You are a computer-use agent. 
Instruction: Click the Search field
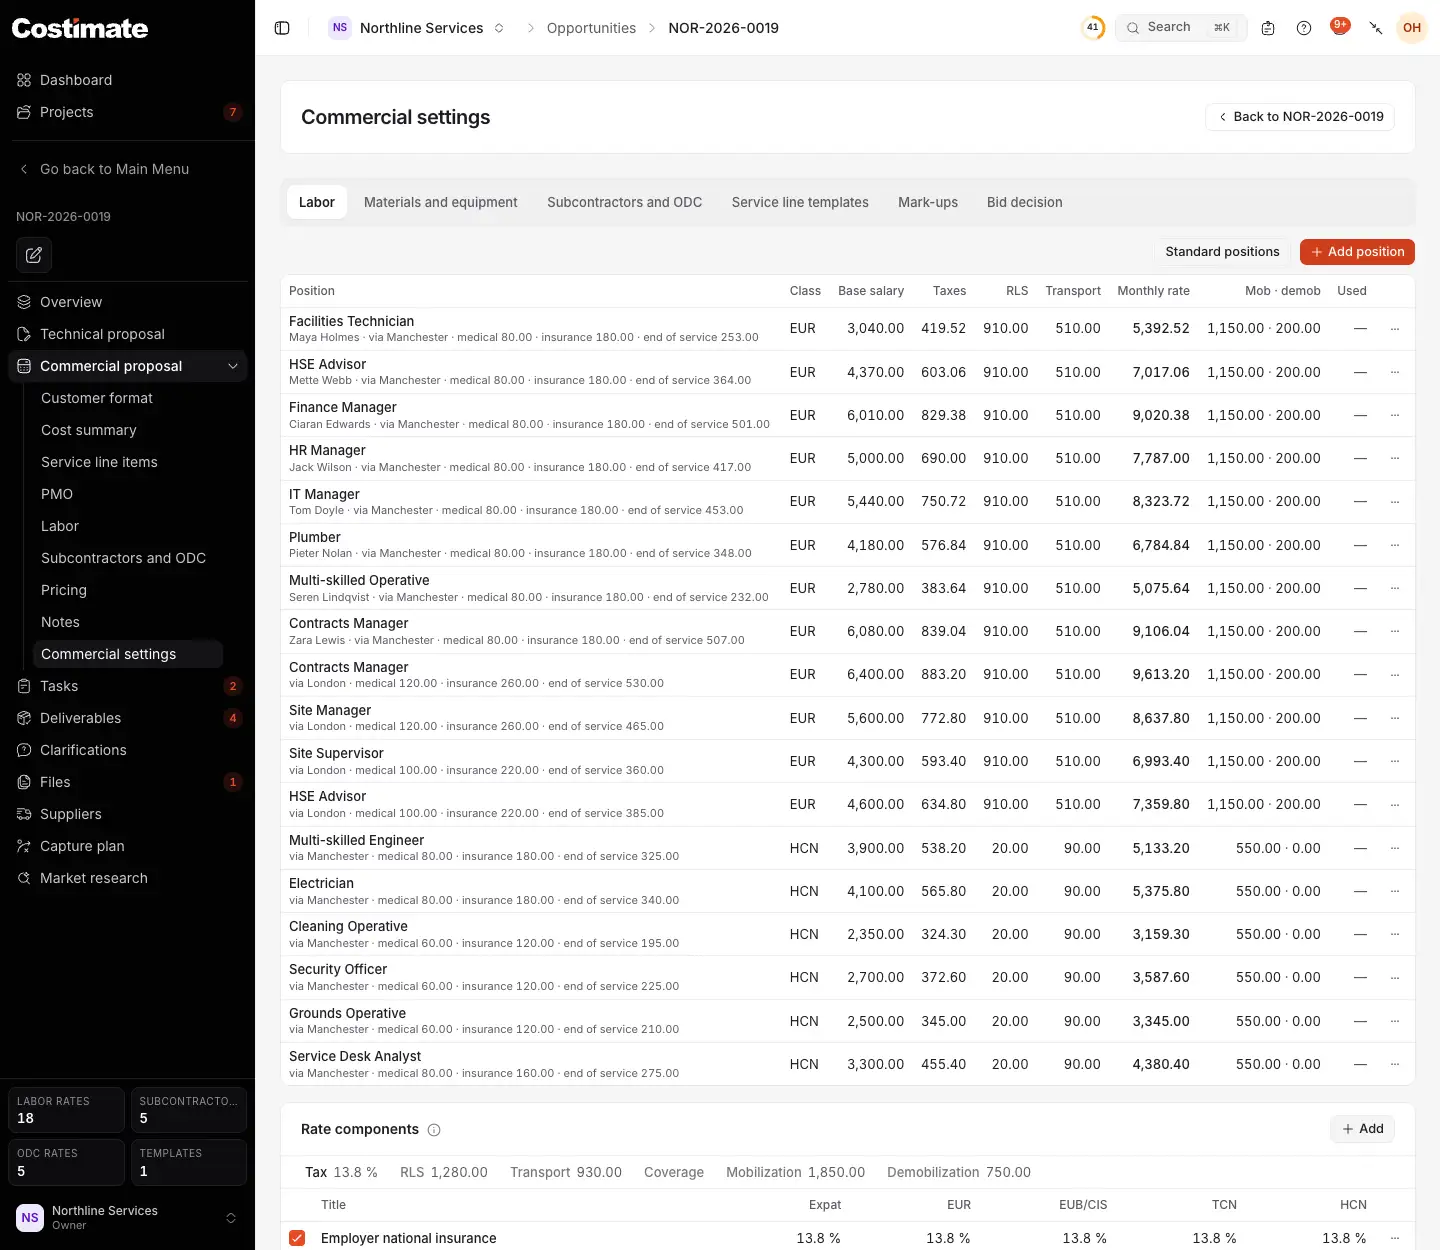tap(1181, 28)
